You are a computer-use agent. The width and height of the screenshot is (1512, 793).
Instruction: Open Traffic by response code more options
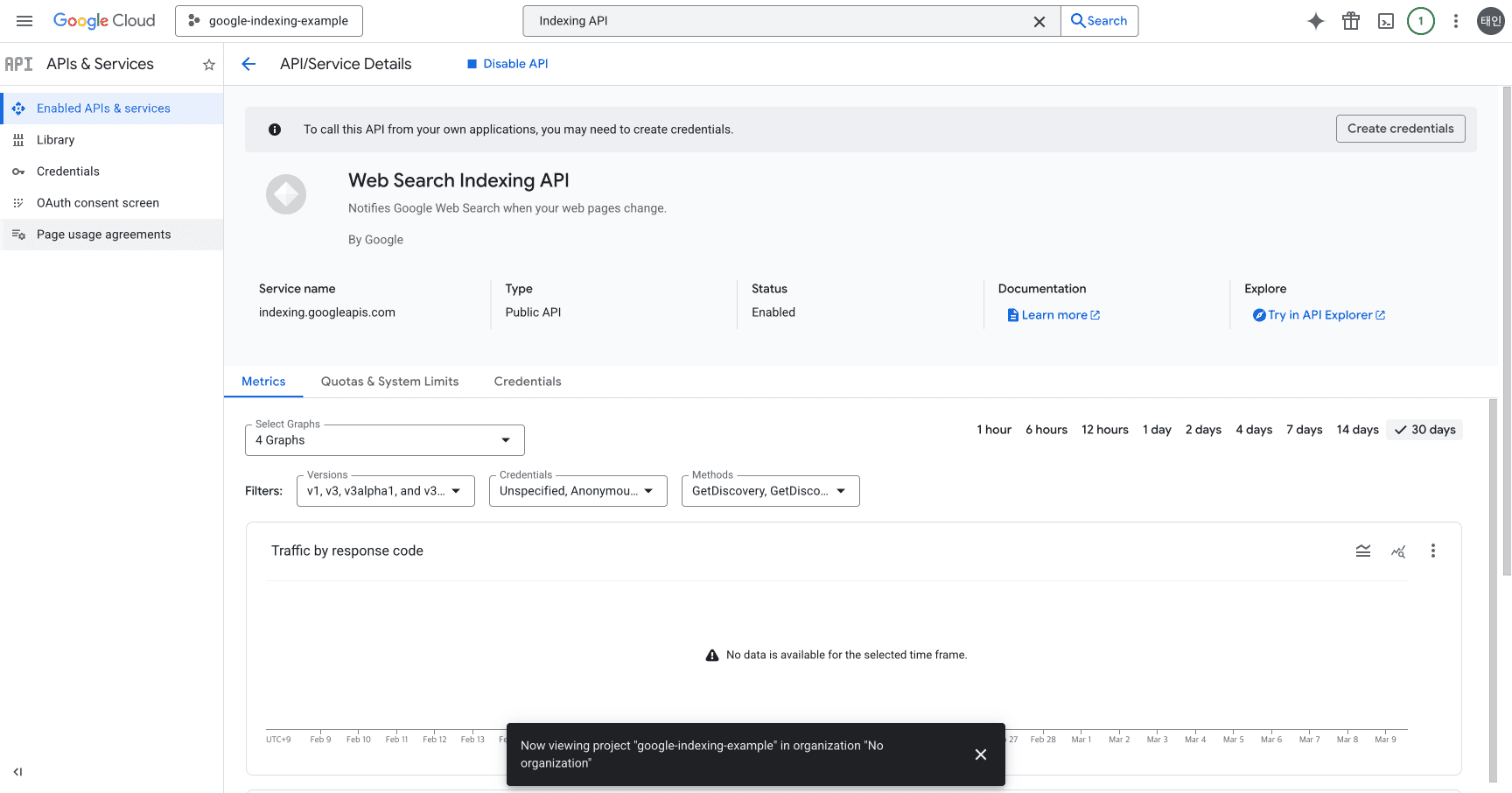pyautogui.click(x=1433, y=551)
